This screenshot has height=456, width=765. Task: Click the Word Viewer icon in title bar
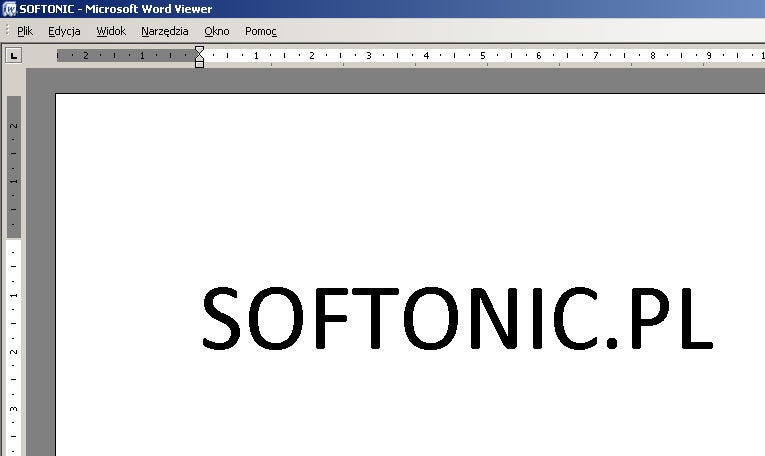click(9, 9)
